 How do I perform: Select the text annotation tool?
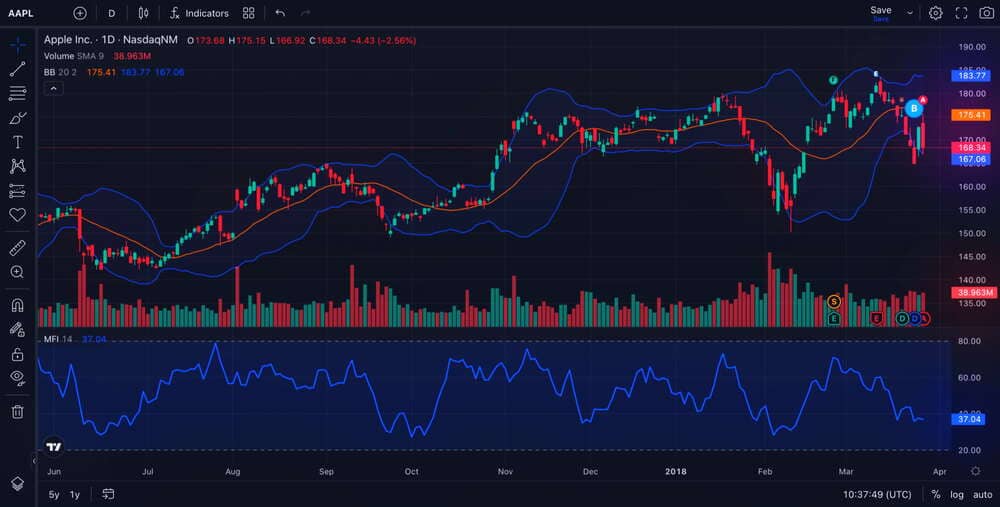coord(17,142)
